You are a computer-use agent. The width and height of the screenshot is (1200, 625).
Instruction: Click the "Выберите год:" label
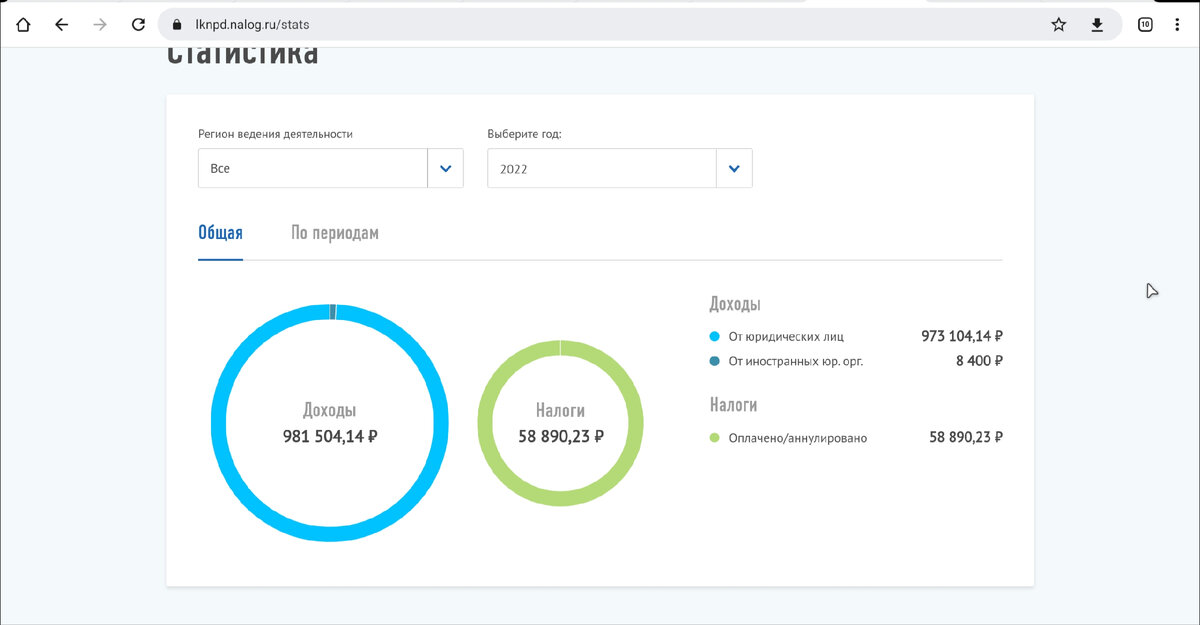(x=525, y=134)
